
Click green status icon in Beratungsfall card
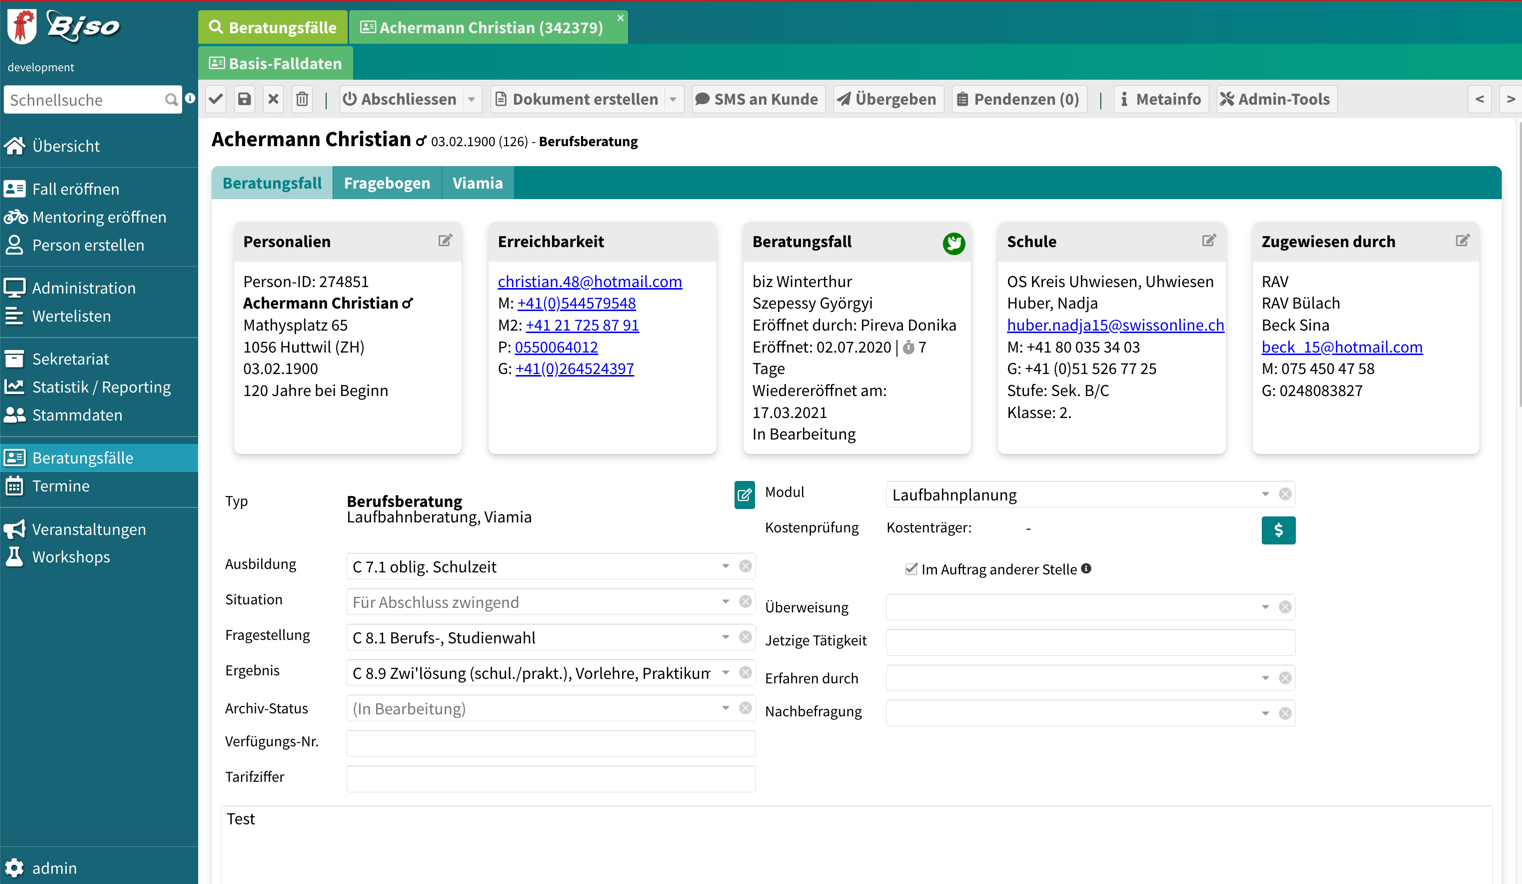point(954,243)
